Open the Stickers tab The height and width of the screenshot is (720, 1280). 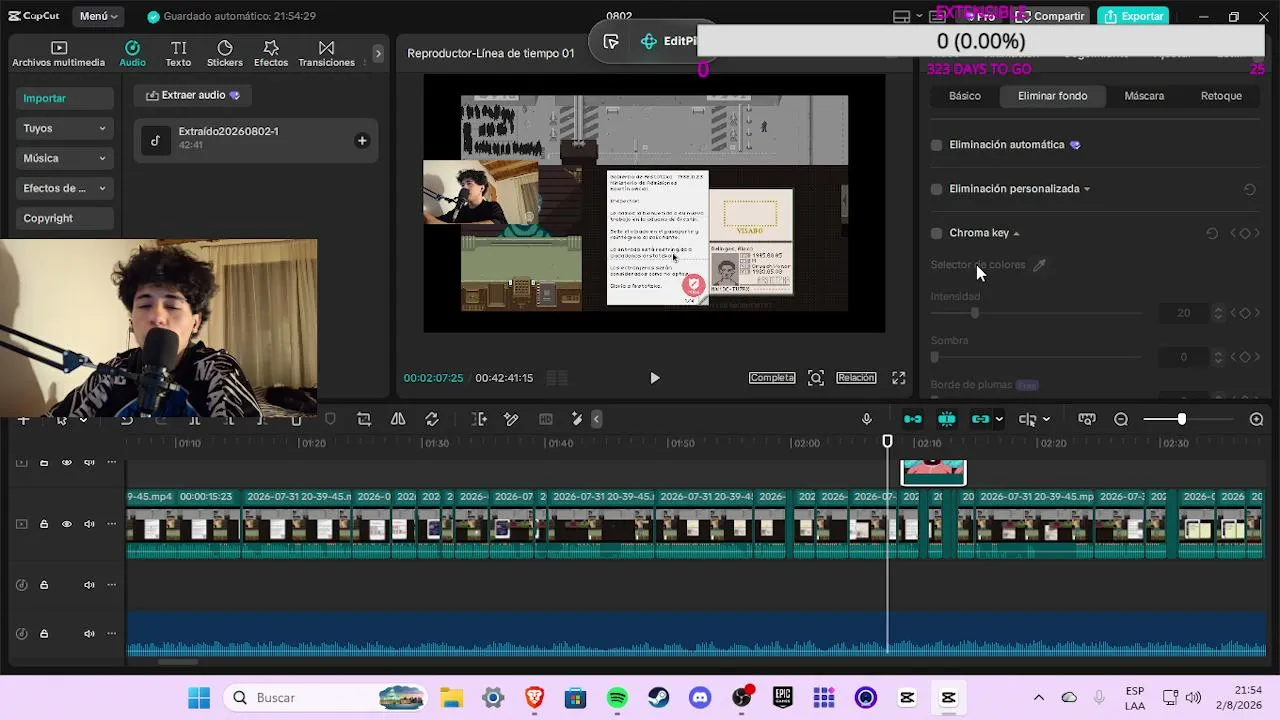click(x=225, y=54)
